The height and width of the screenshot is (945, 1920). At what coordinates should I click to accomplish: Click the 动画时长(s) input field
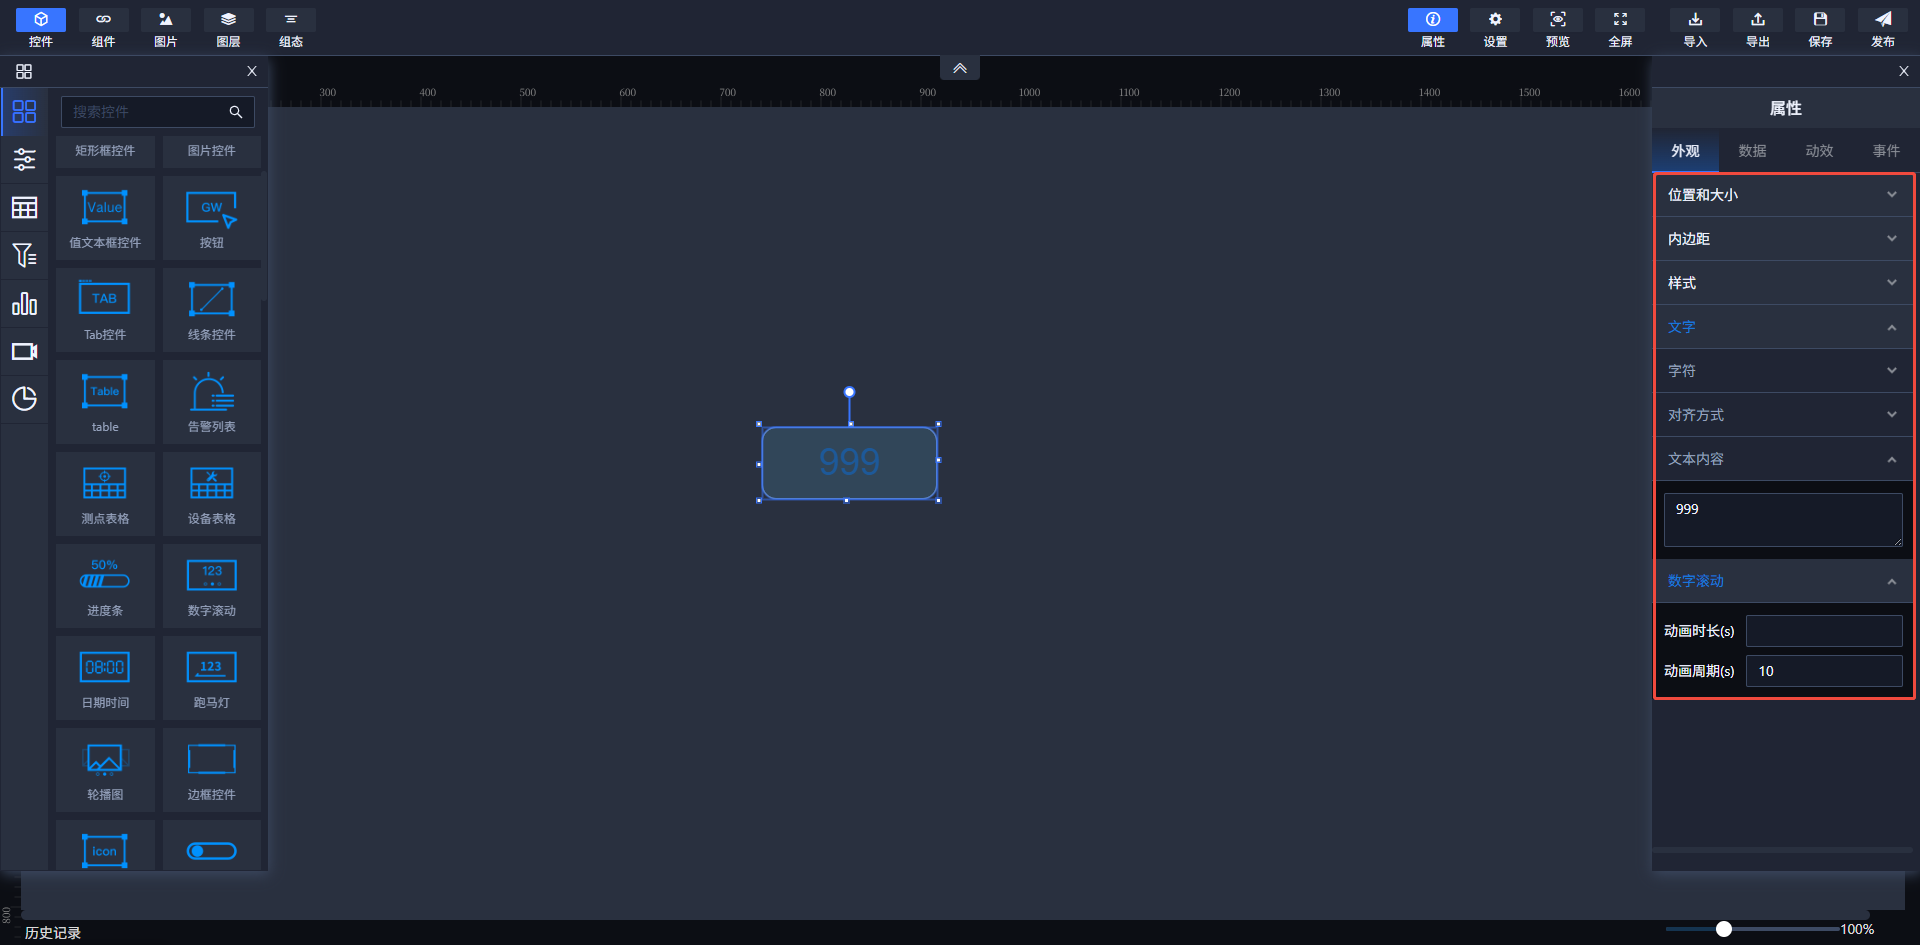(x=1823, y=631)
